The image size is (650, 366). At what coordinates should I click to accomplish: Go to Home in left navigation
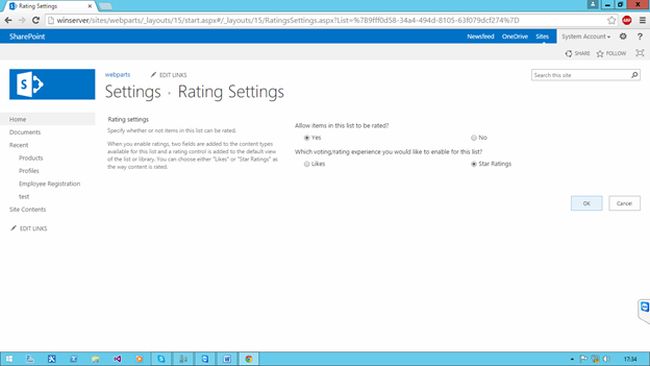click(18, 119)
